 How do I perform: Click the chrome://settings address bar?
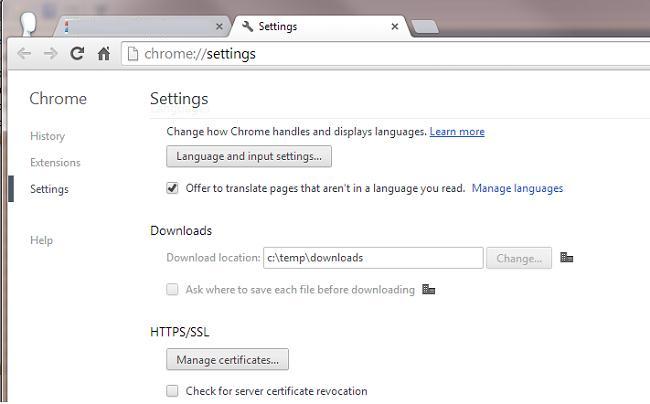pos(386,54)
